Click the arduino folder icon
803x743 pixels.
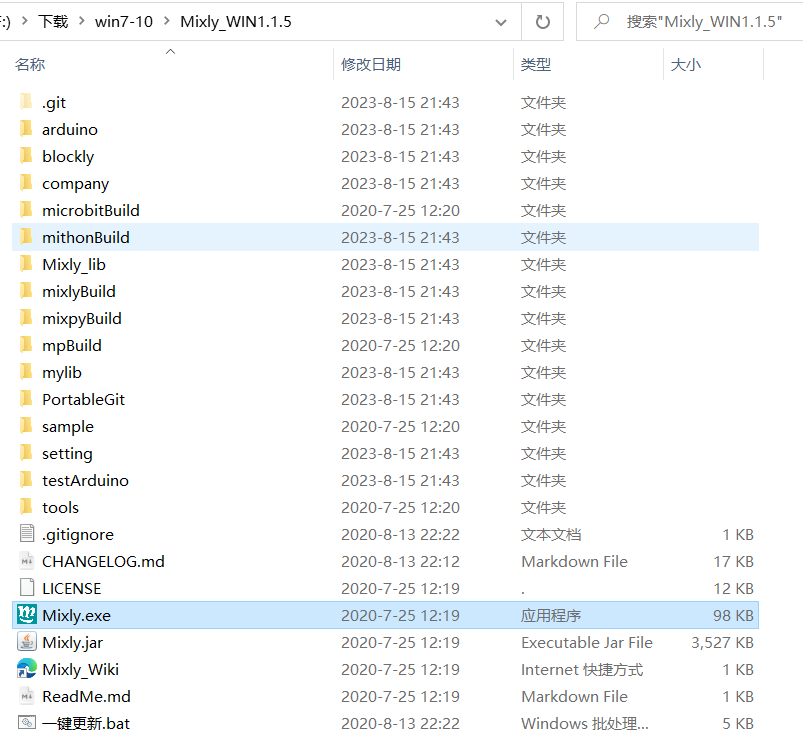(x=26, y=129)
